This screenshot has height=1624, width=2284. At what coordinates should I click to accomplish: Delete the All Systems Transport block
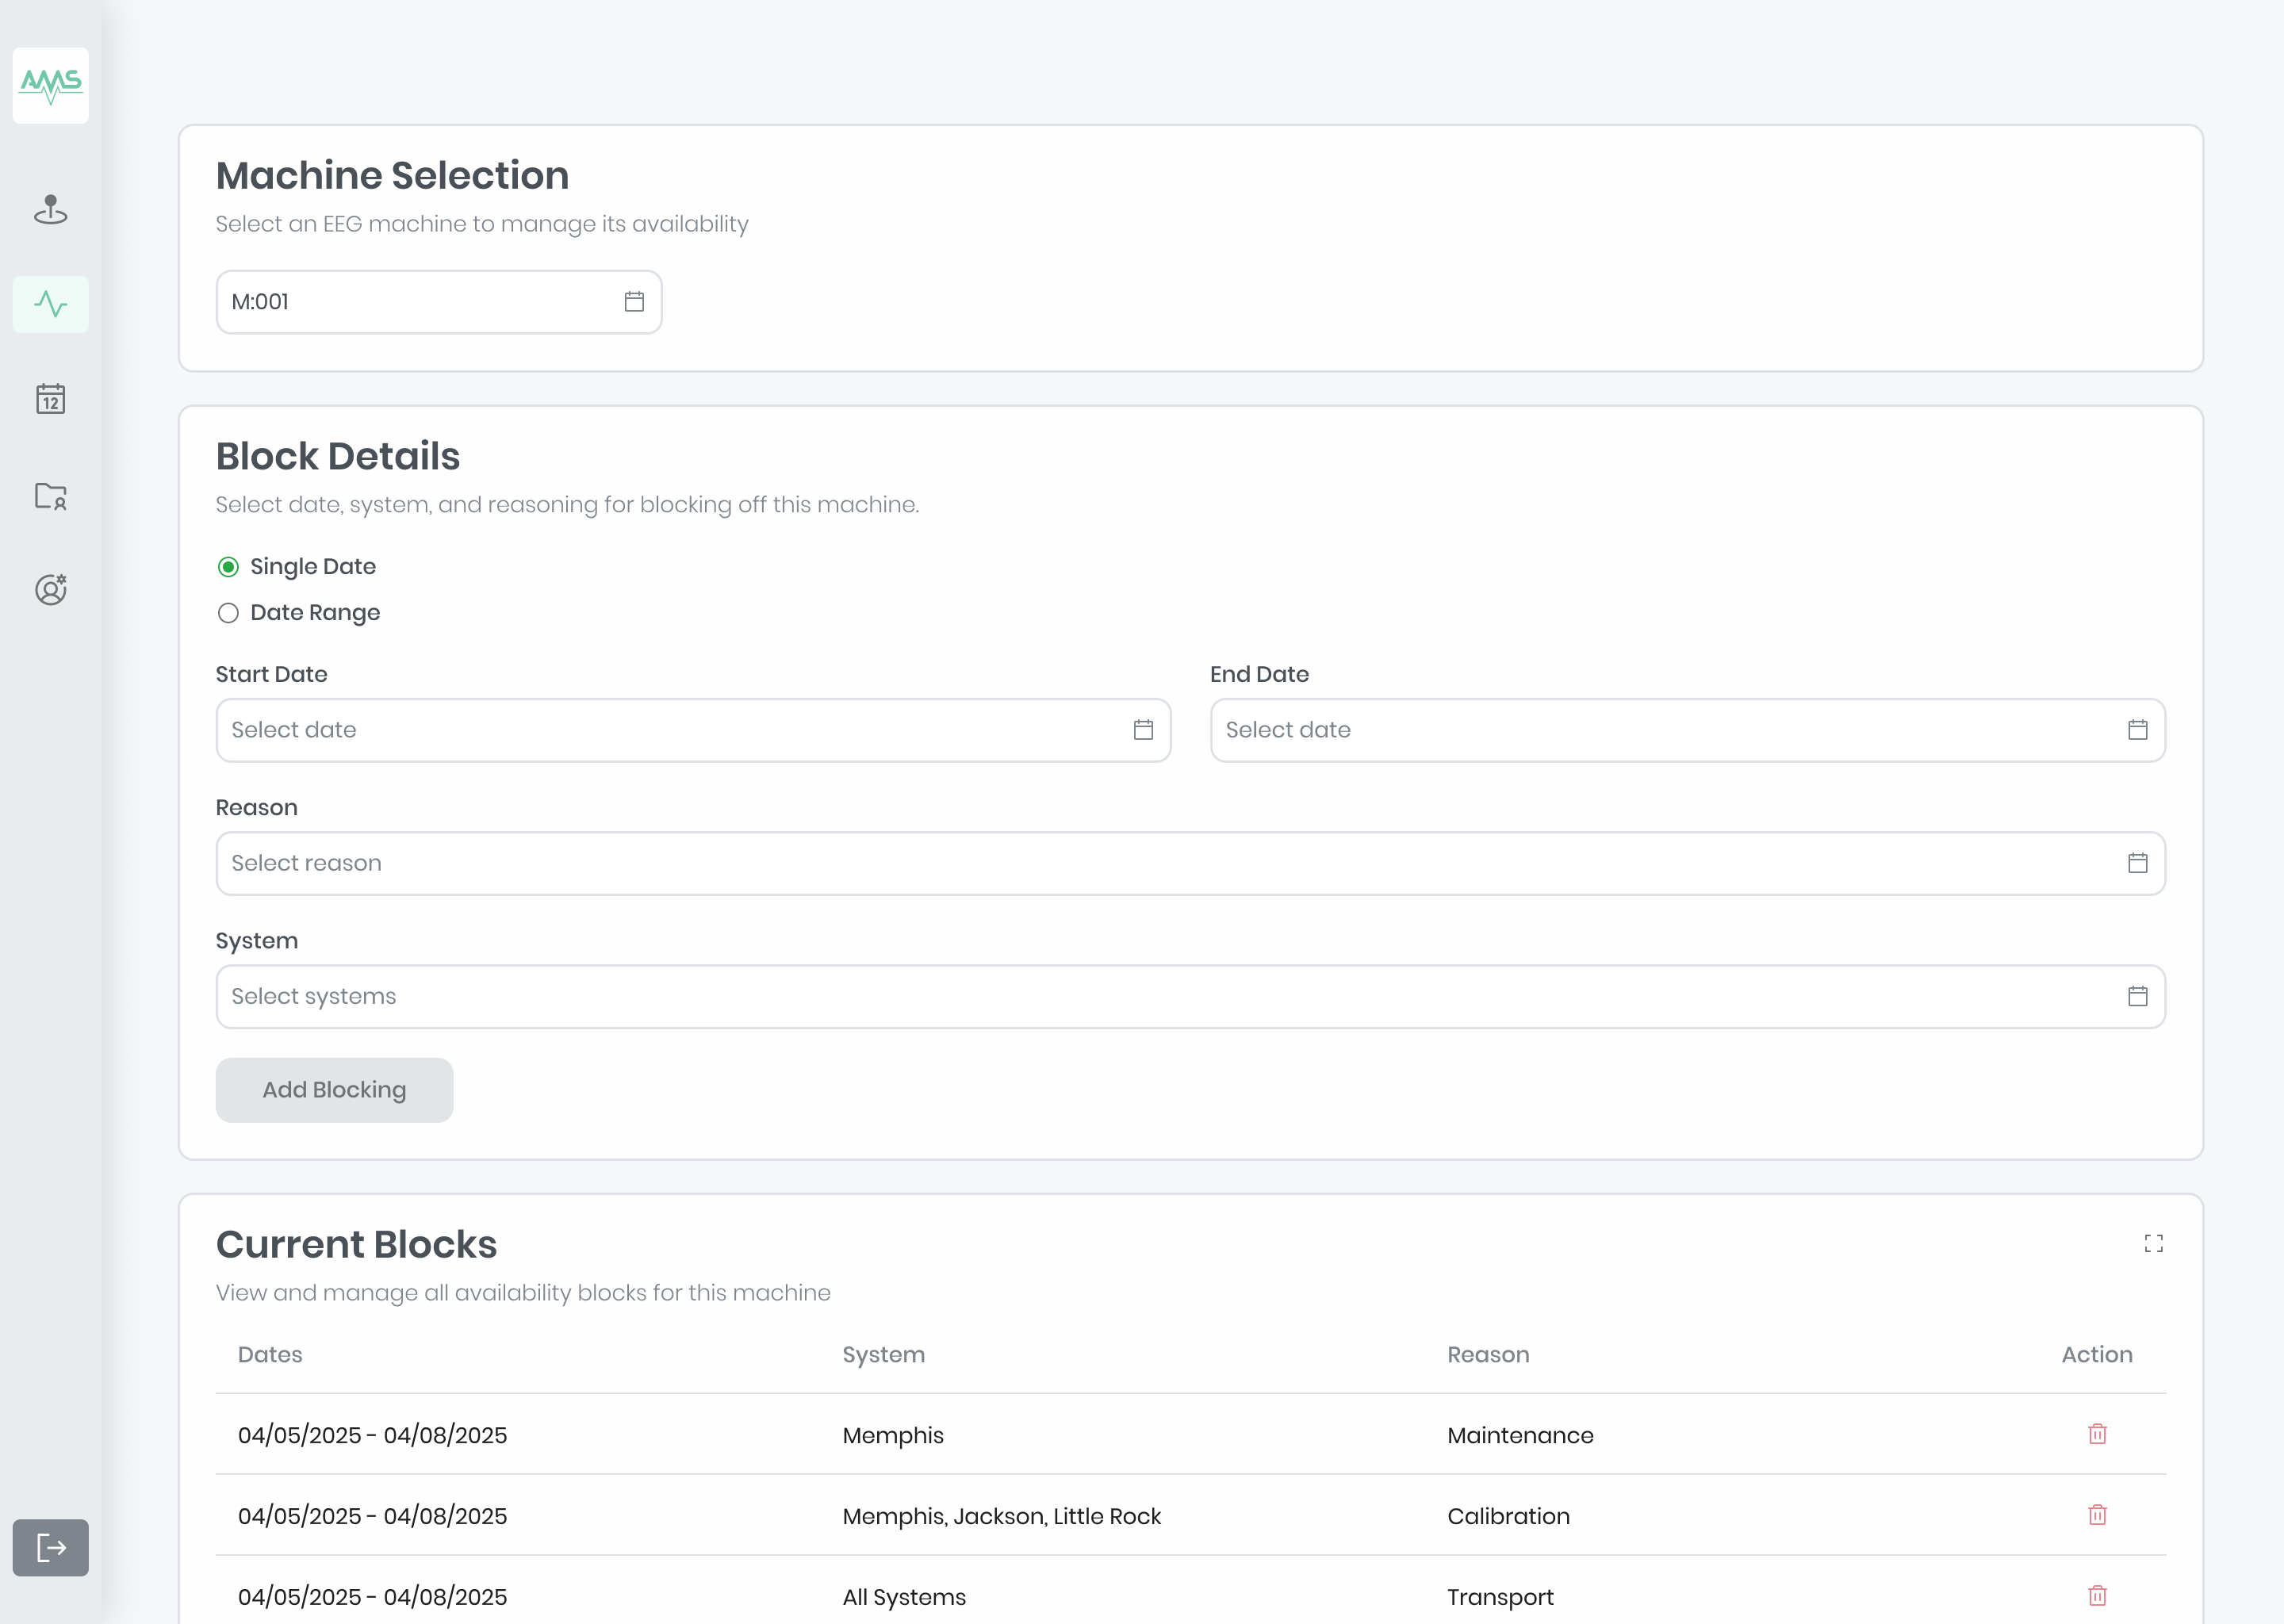click(x=2097, y=1596)
